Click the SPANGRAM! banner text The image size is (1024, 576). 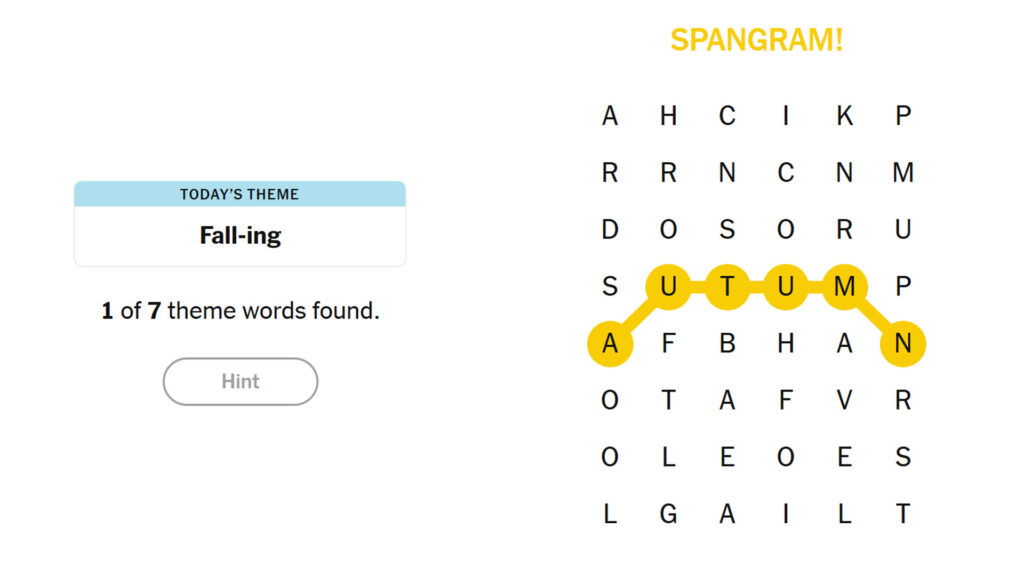click(757, 41)
